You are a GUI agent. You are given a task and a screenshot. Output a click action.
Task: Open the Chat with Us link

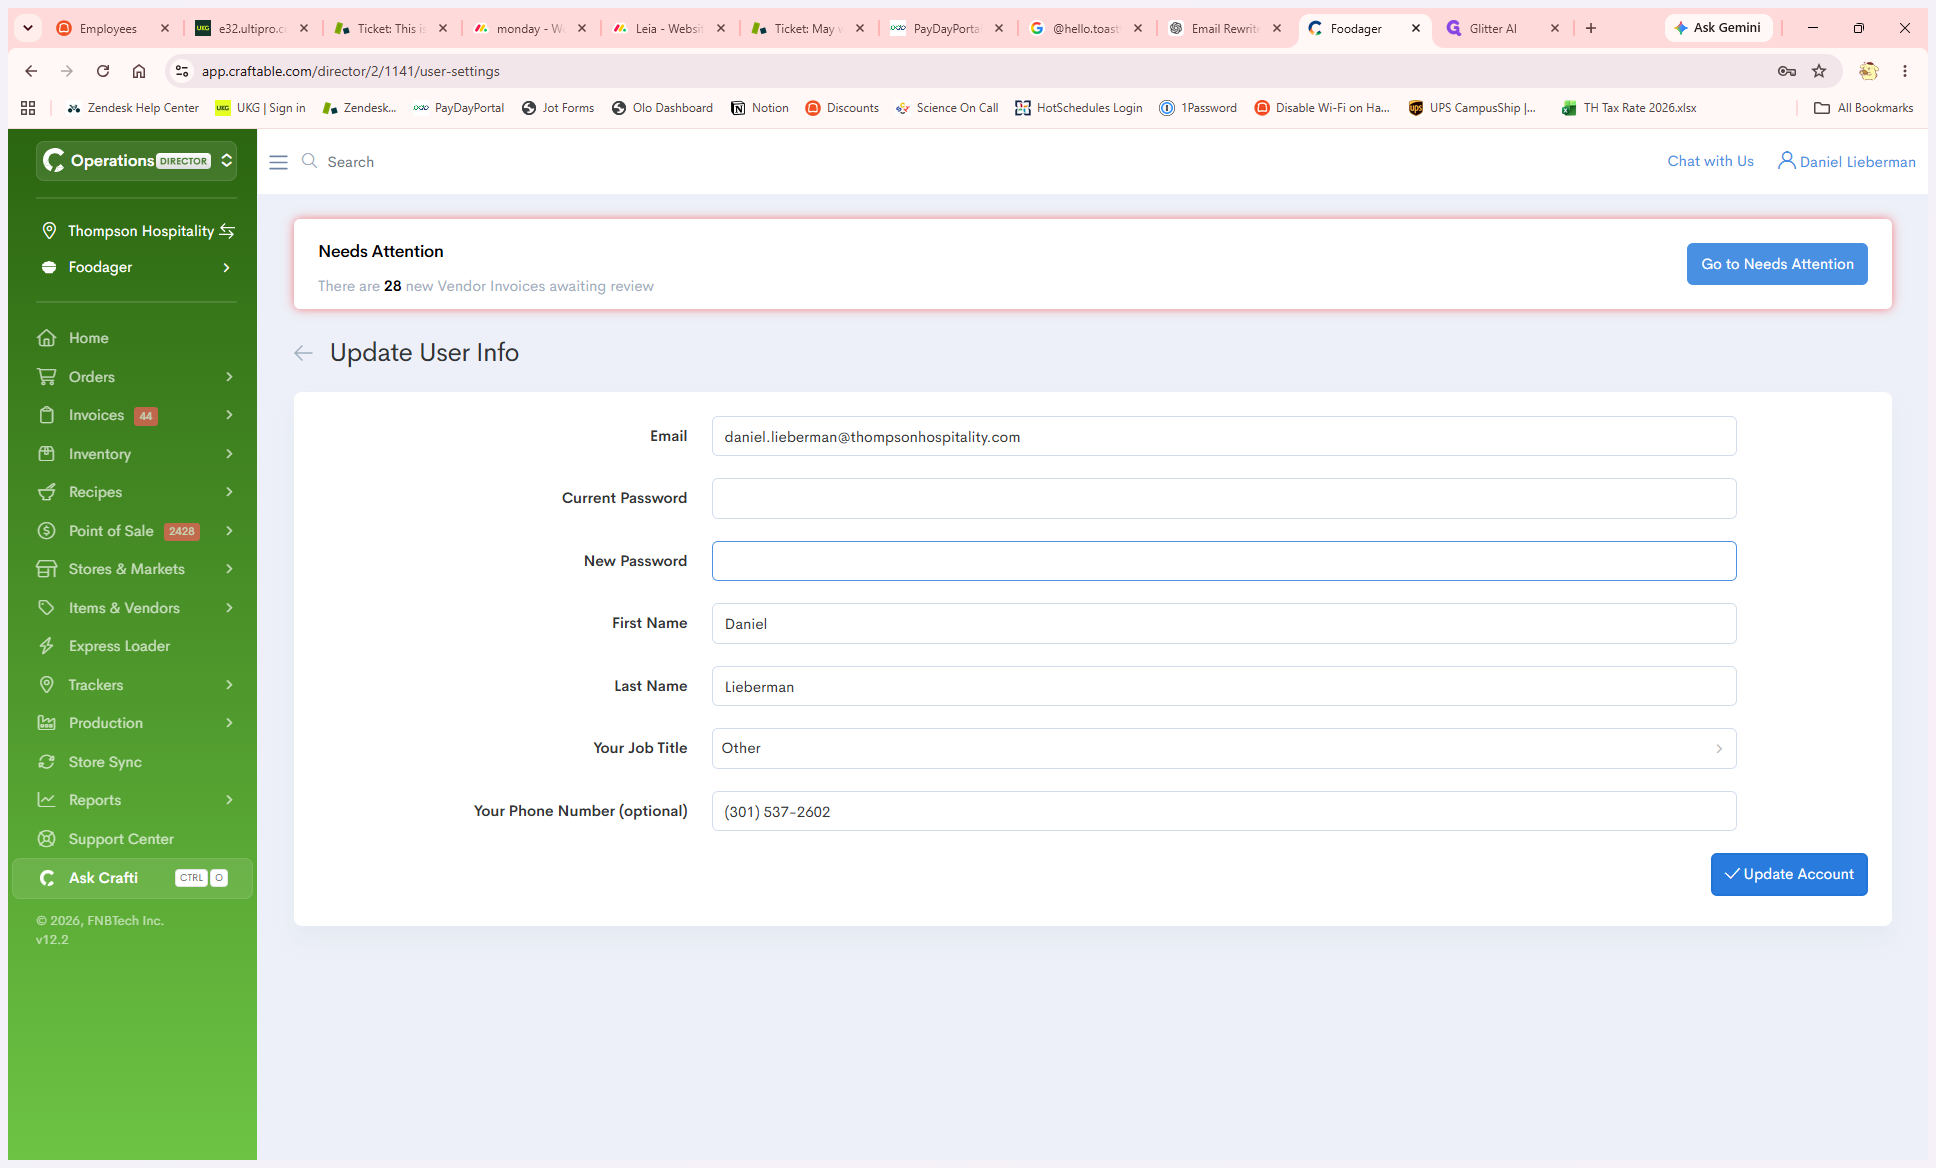point(1710,161)
